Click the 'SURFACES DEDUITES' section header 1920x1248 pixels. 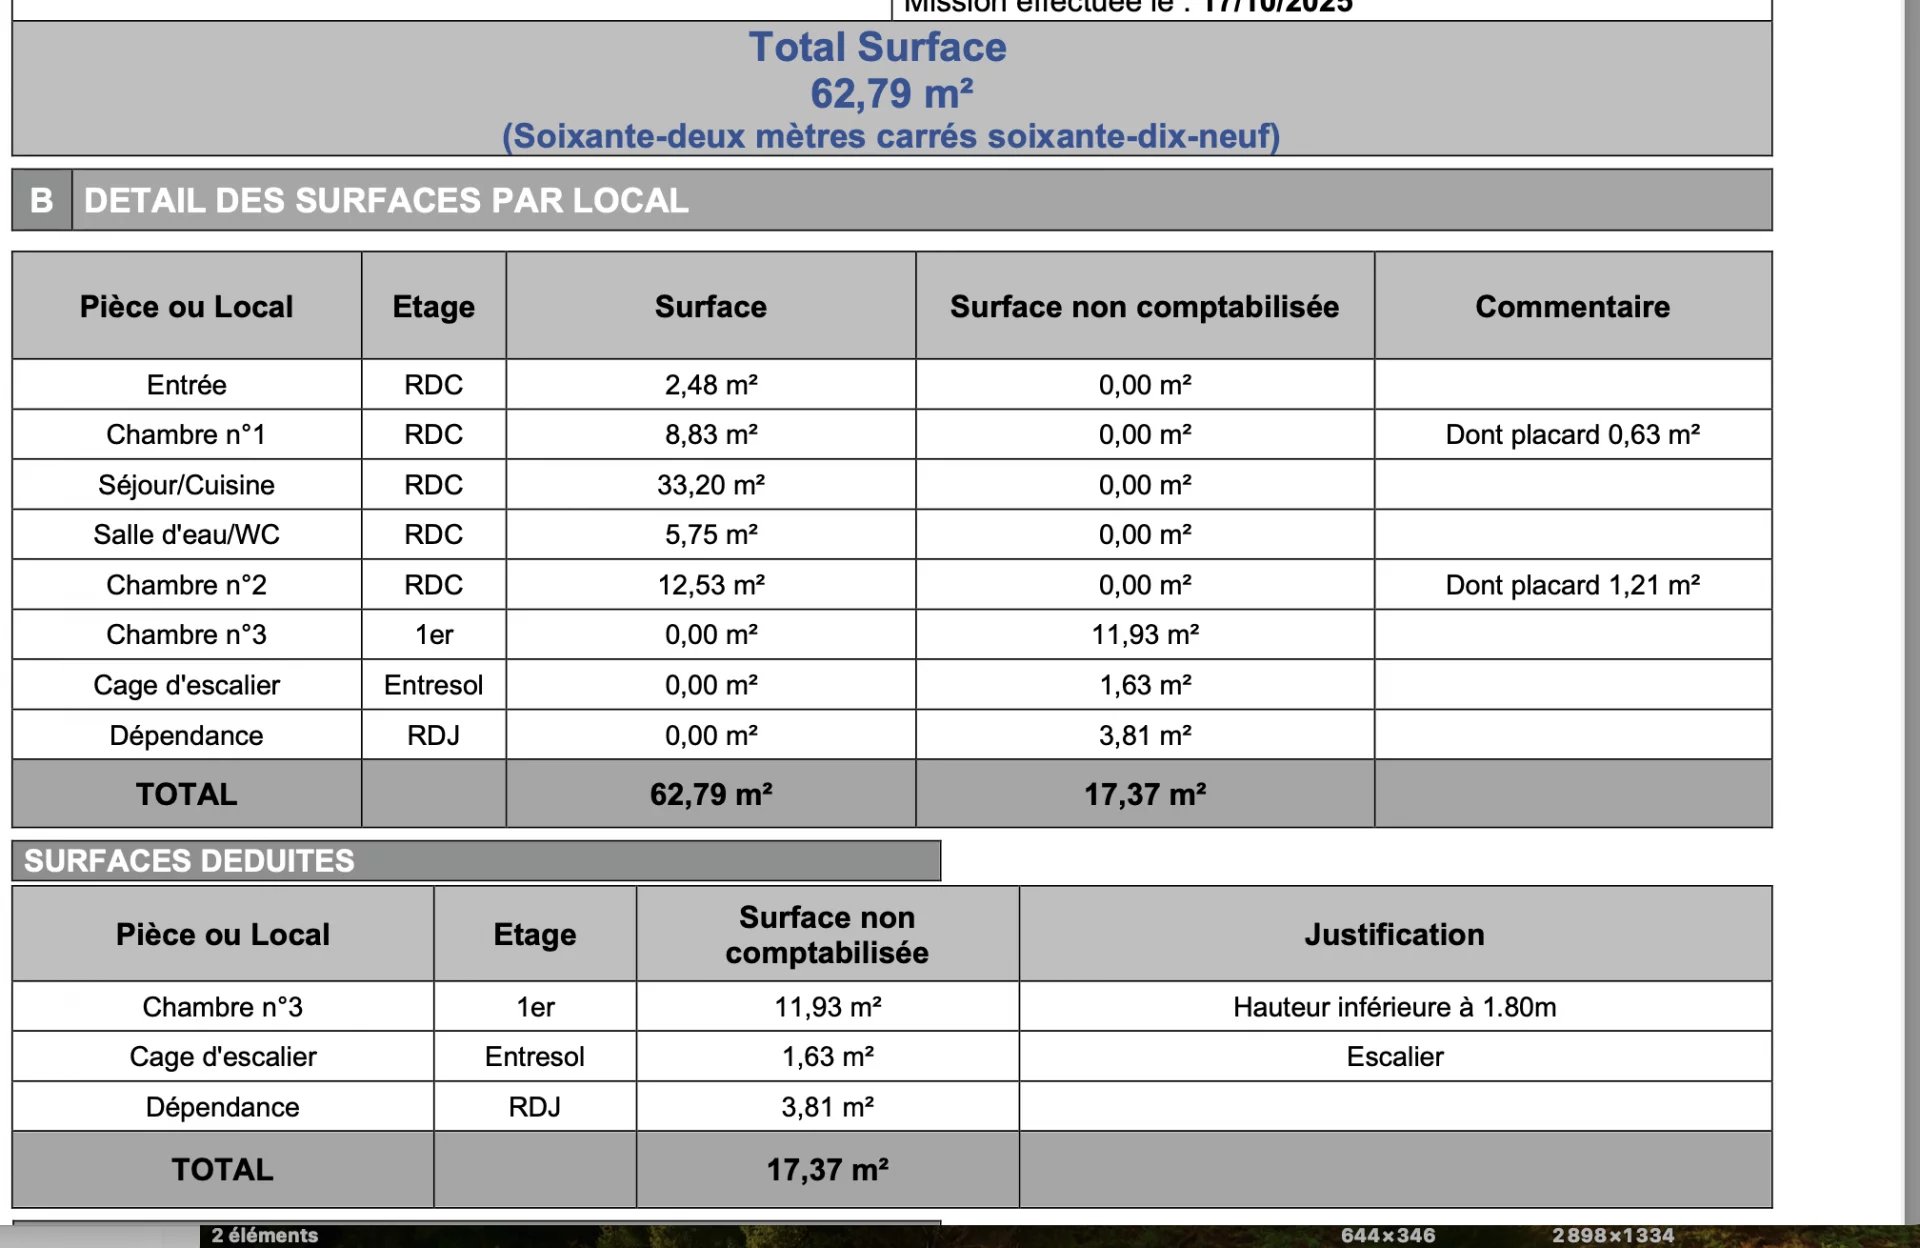pos(189,861)
